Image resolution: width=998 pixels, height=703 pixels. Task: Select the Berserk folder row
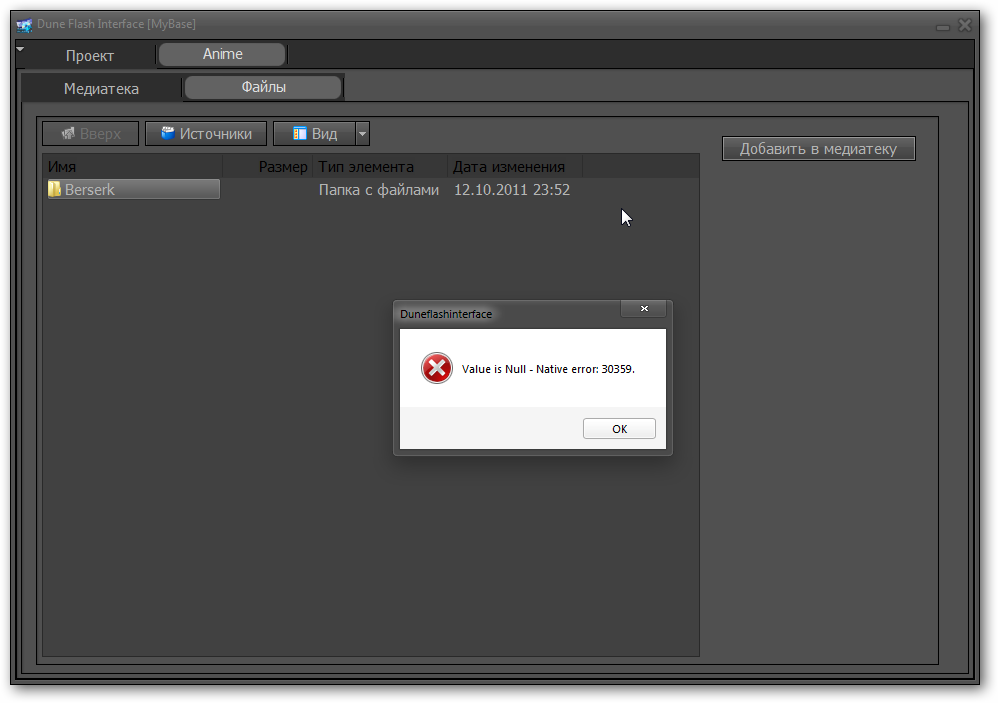(x=134, y=189)
